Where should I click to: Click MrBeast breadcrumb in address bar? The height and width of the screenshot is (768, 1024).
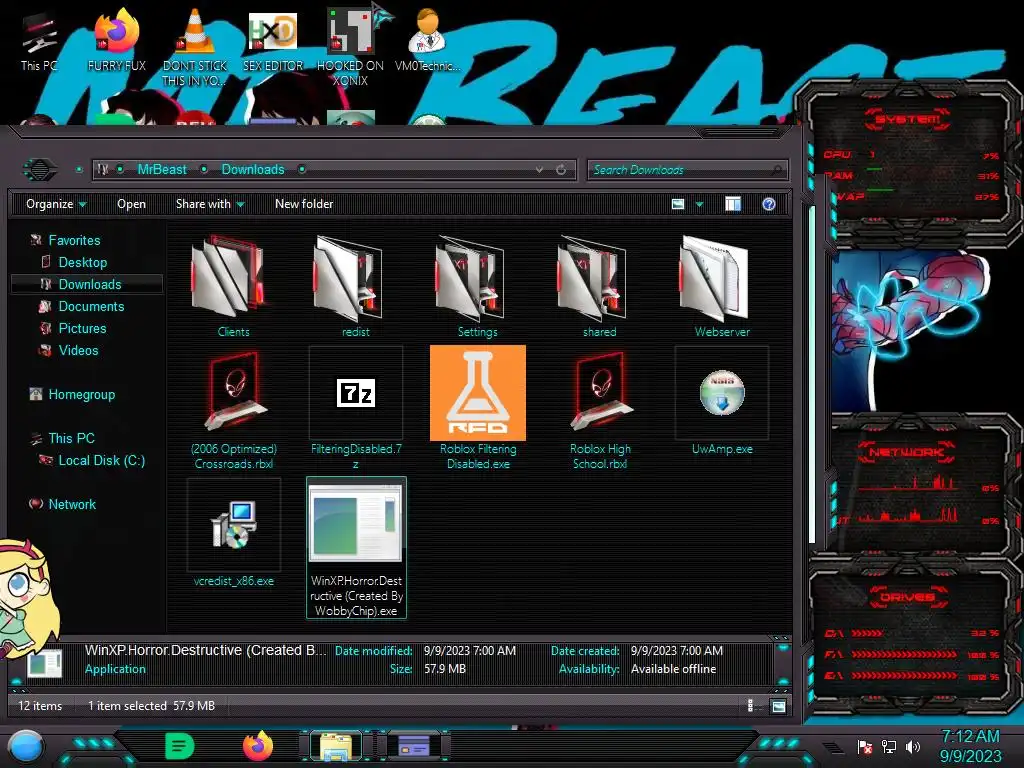(x=162, y=170)
